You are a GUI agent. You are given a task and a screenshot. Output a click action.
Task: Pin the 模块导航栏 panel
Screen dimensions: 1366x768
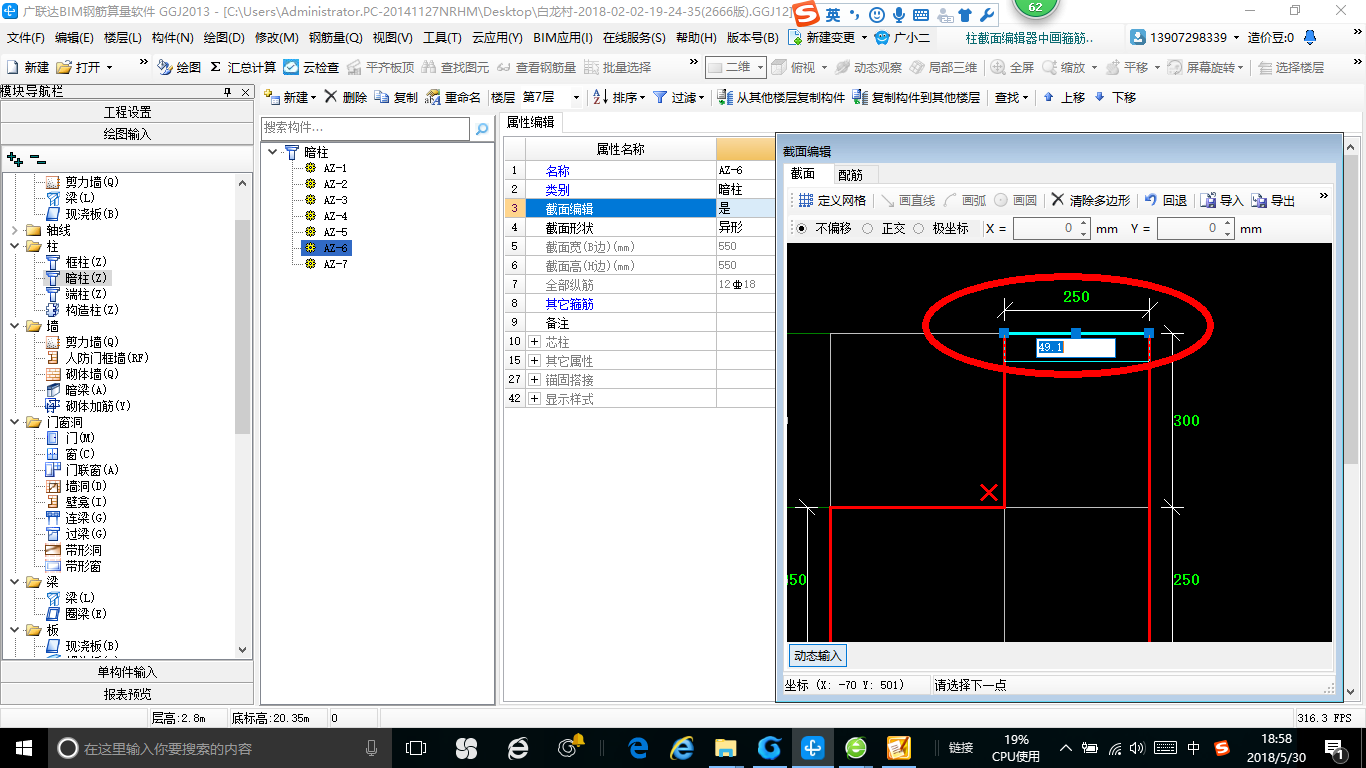(227, 91)
